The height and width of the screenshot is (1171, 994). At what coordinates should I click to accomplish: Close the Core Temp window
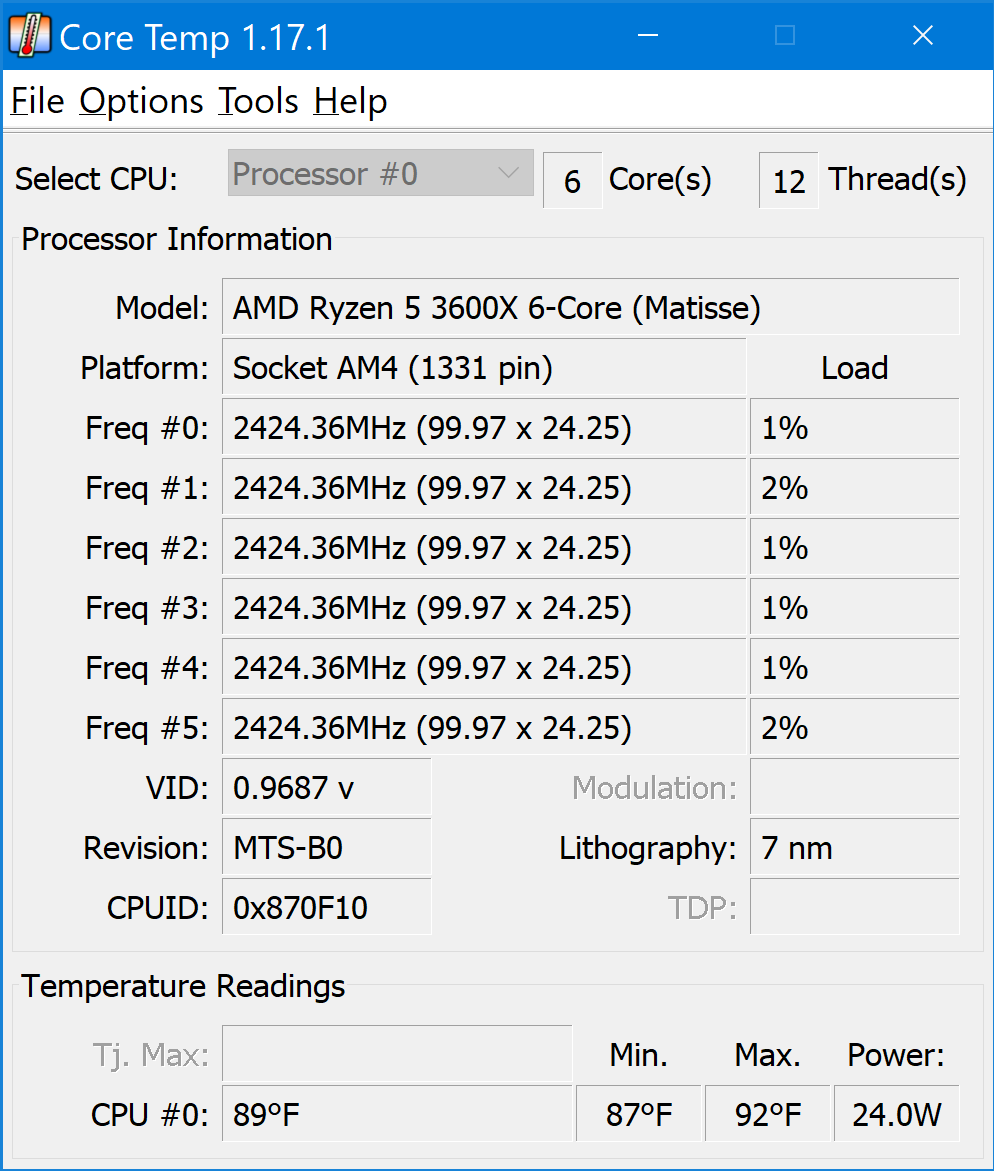tap(922, 35)
